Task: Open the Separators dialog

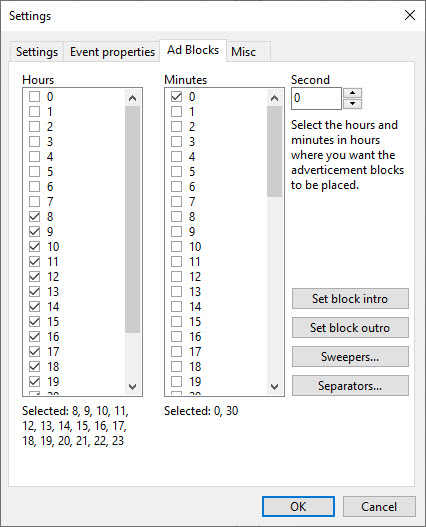Action: coord(350,386)
